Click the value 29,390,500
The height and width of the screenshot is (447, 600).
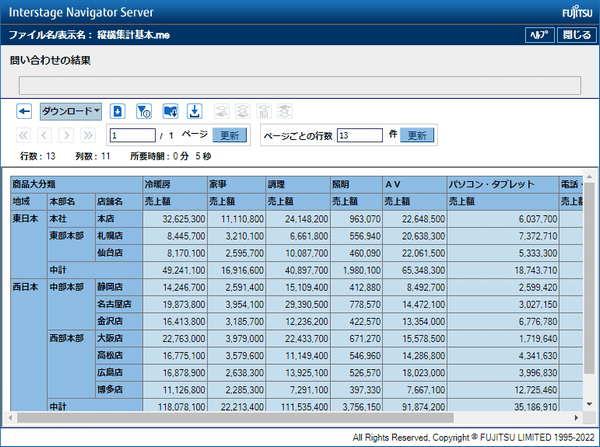pos(306,305)
